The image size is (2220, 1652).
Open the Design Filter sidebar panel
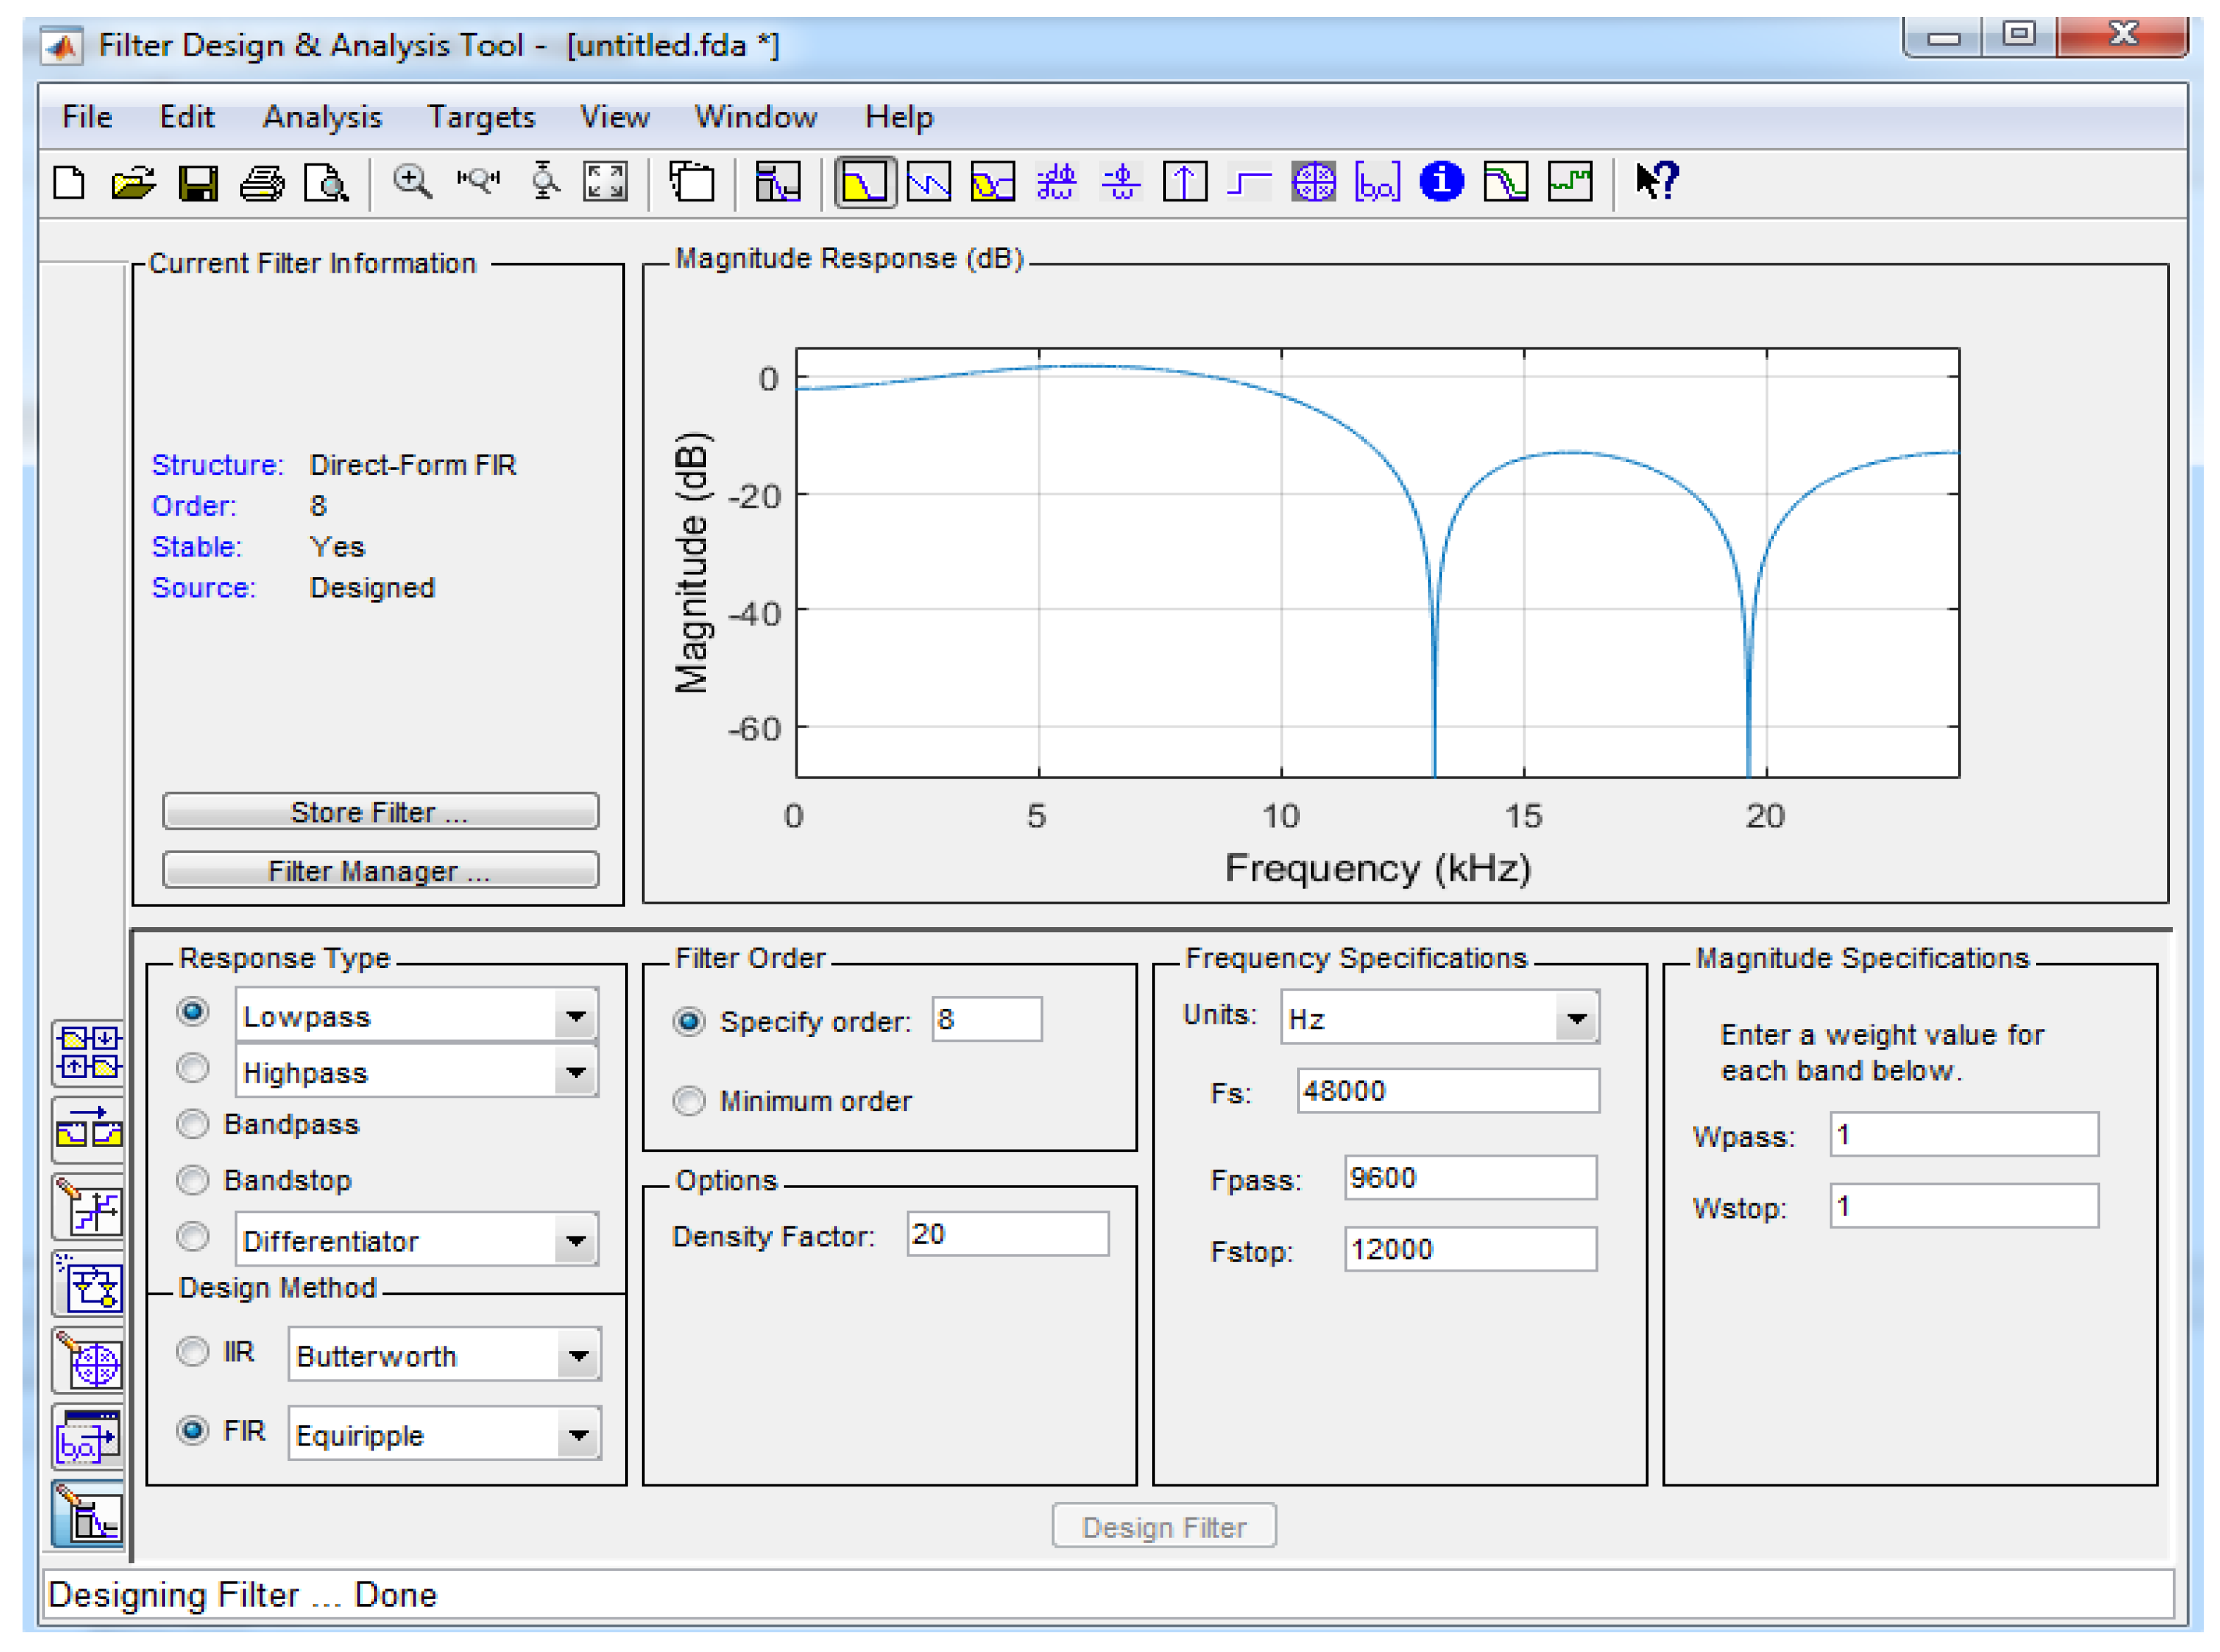pos(88,1515)
